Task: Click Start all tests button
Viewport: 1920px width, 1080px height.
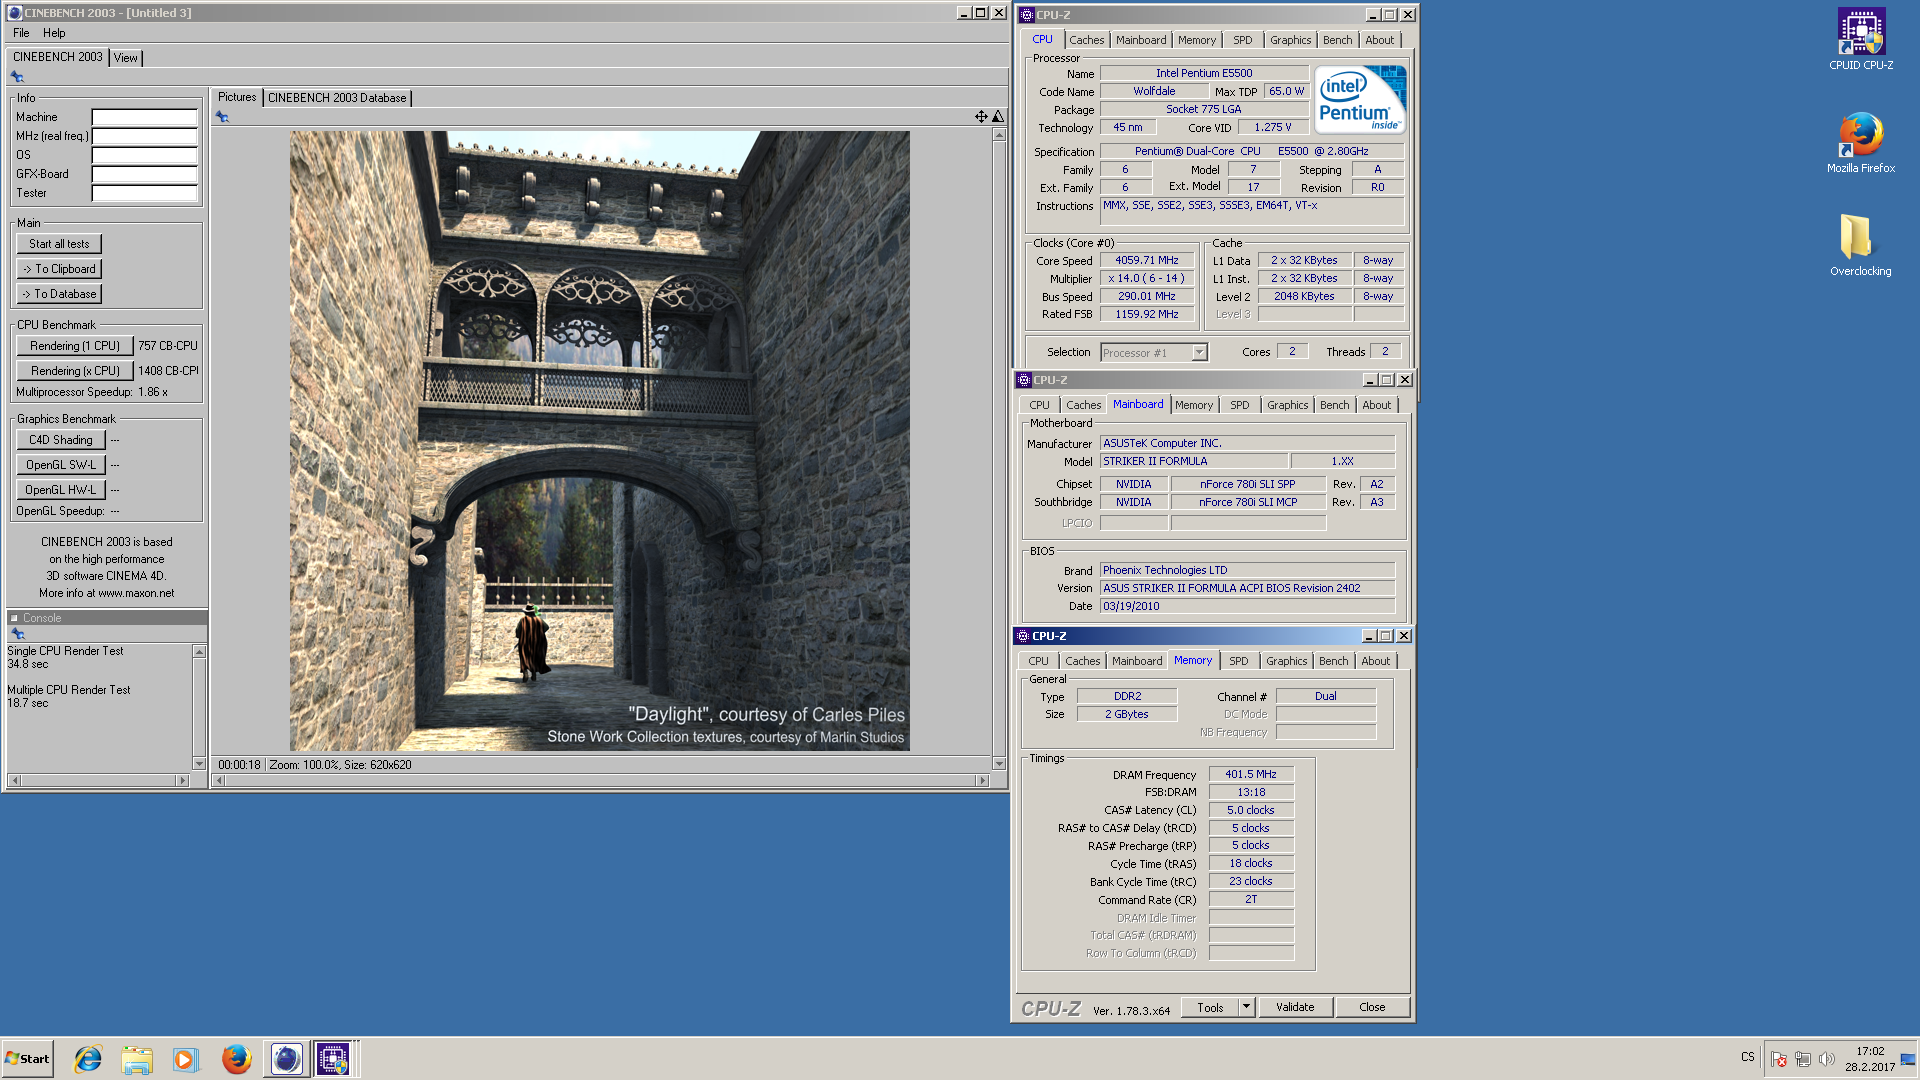Action: [x=59, y=244]
